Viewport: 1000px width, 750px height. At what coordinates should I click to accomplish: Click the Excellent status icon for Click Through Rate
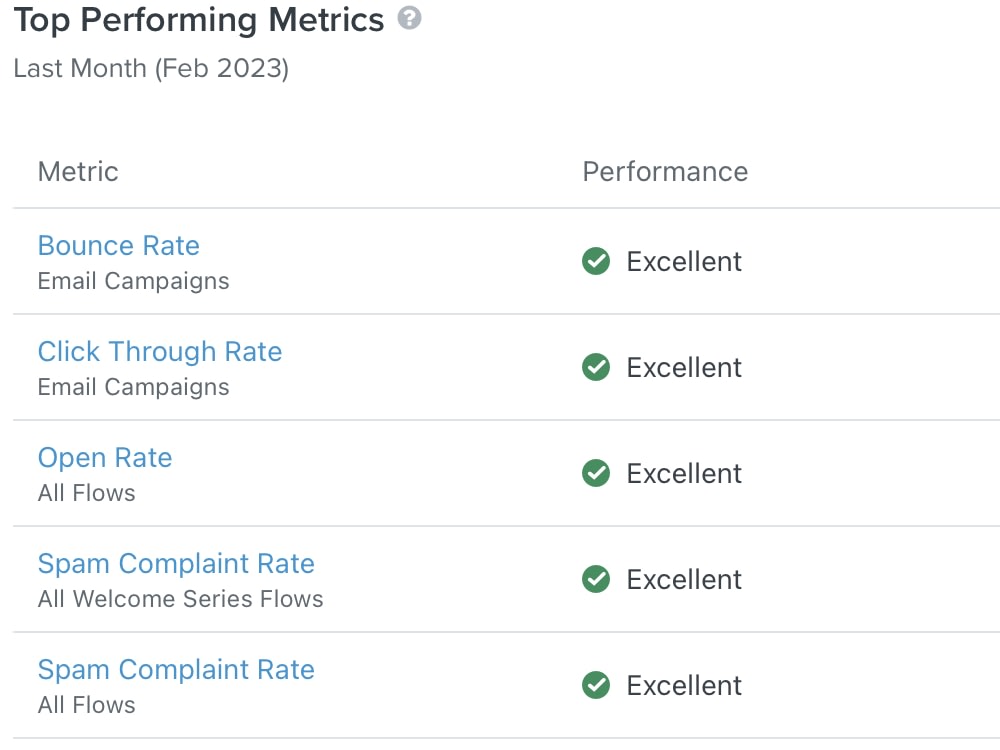[x=595, y=367]
